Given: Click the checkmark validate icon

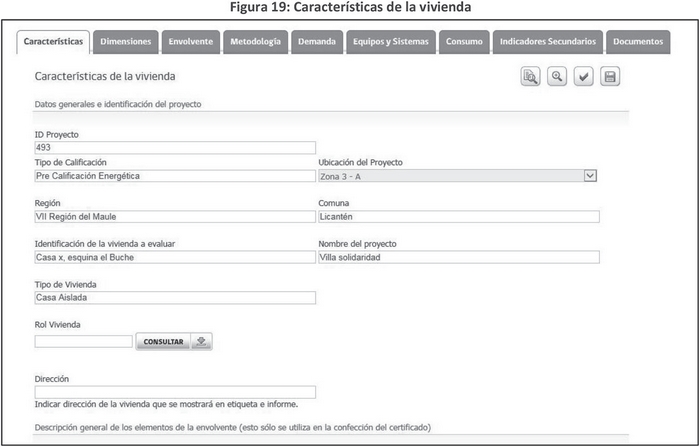Looking at the screenshot, I should pyautogui.click(x=584, y=78).
